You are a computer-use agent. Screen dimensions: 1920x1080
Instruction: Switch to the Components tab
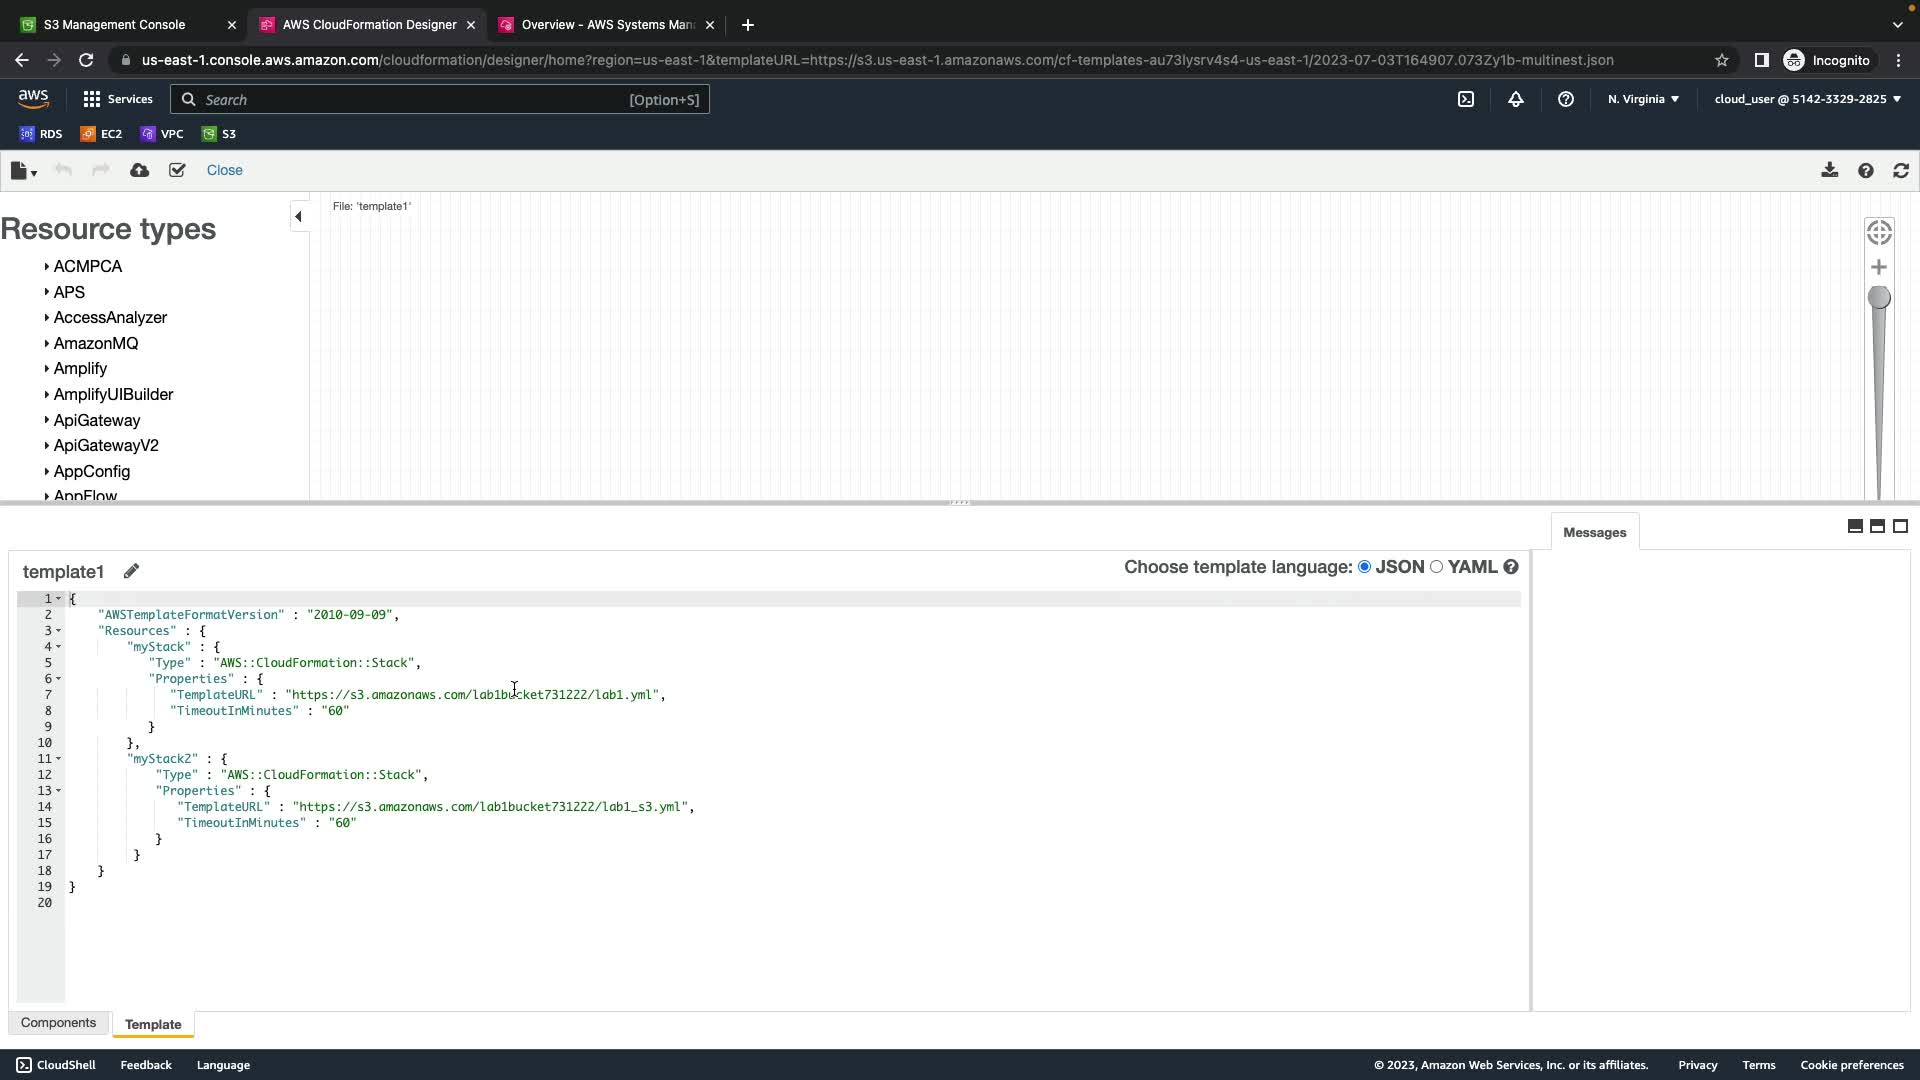pos(58,1023)
